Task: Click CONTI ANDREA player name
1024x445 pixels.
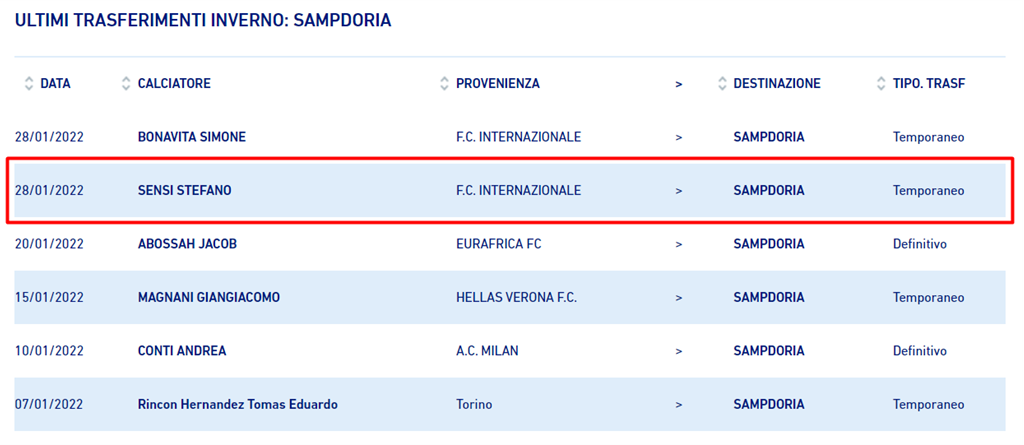Action: click(181, 351)
